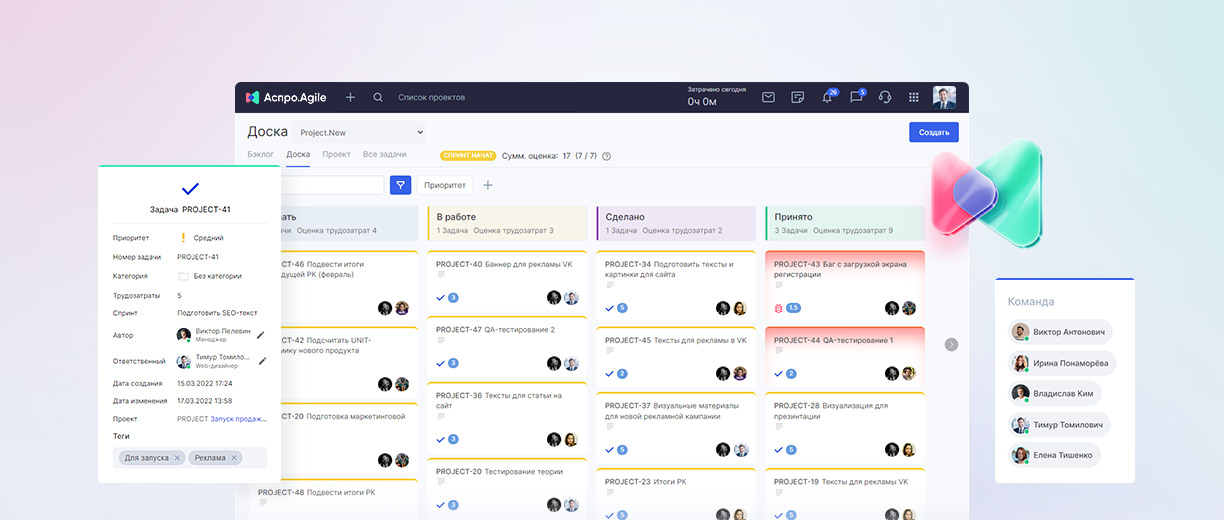Open the Приоритет filter dropdown
The height and width of the screenshot is (520, 1224).
coord(444,185)
